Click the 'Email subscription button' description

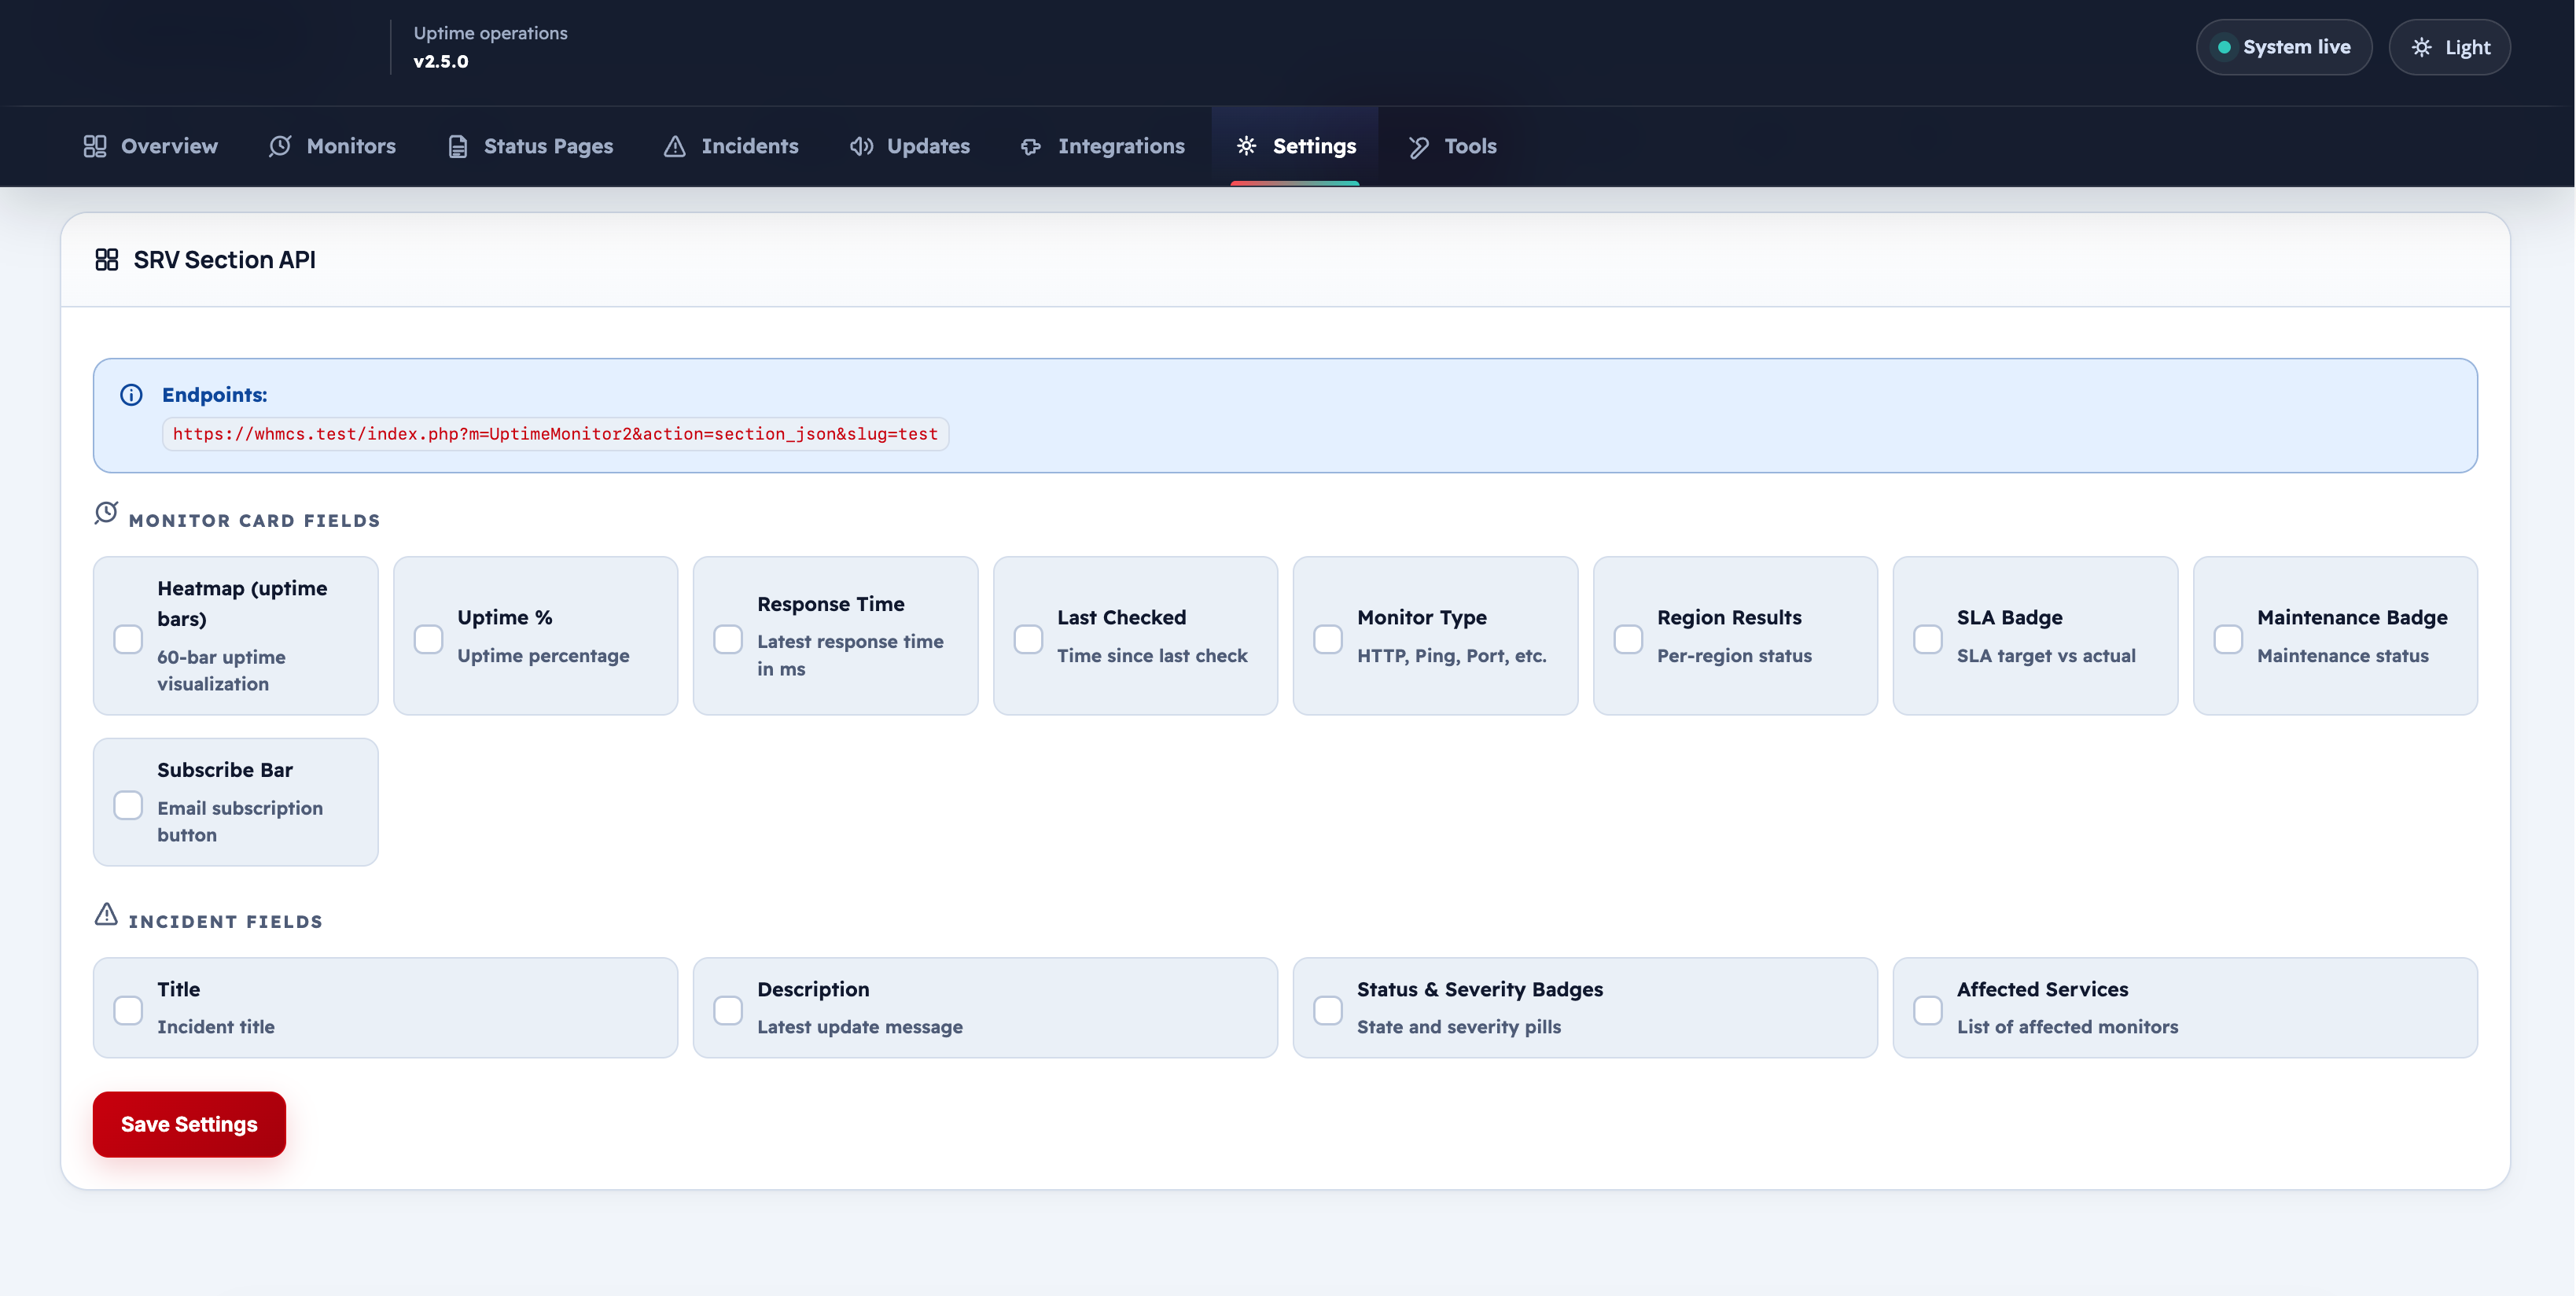240,821
